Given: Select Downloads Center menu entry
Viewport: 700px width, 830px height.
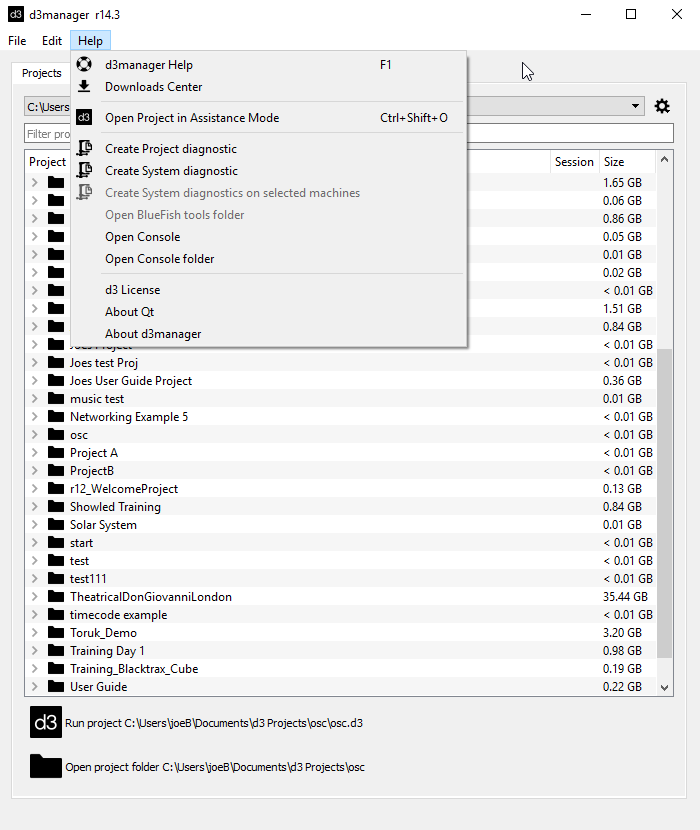Looking at the screenshot, I should (x=269, y=87).
